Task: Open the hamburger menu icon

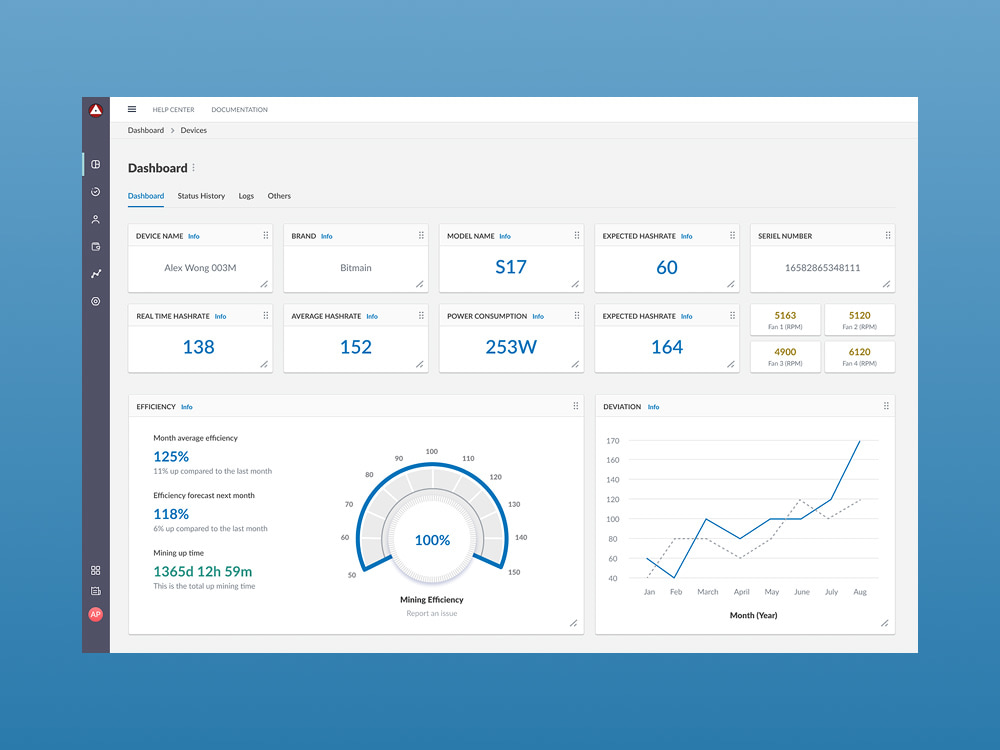Action: [132, 109]
